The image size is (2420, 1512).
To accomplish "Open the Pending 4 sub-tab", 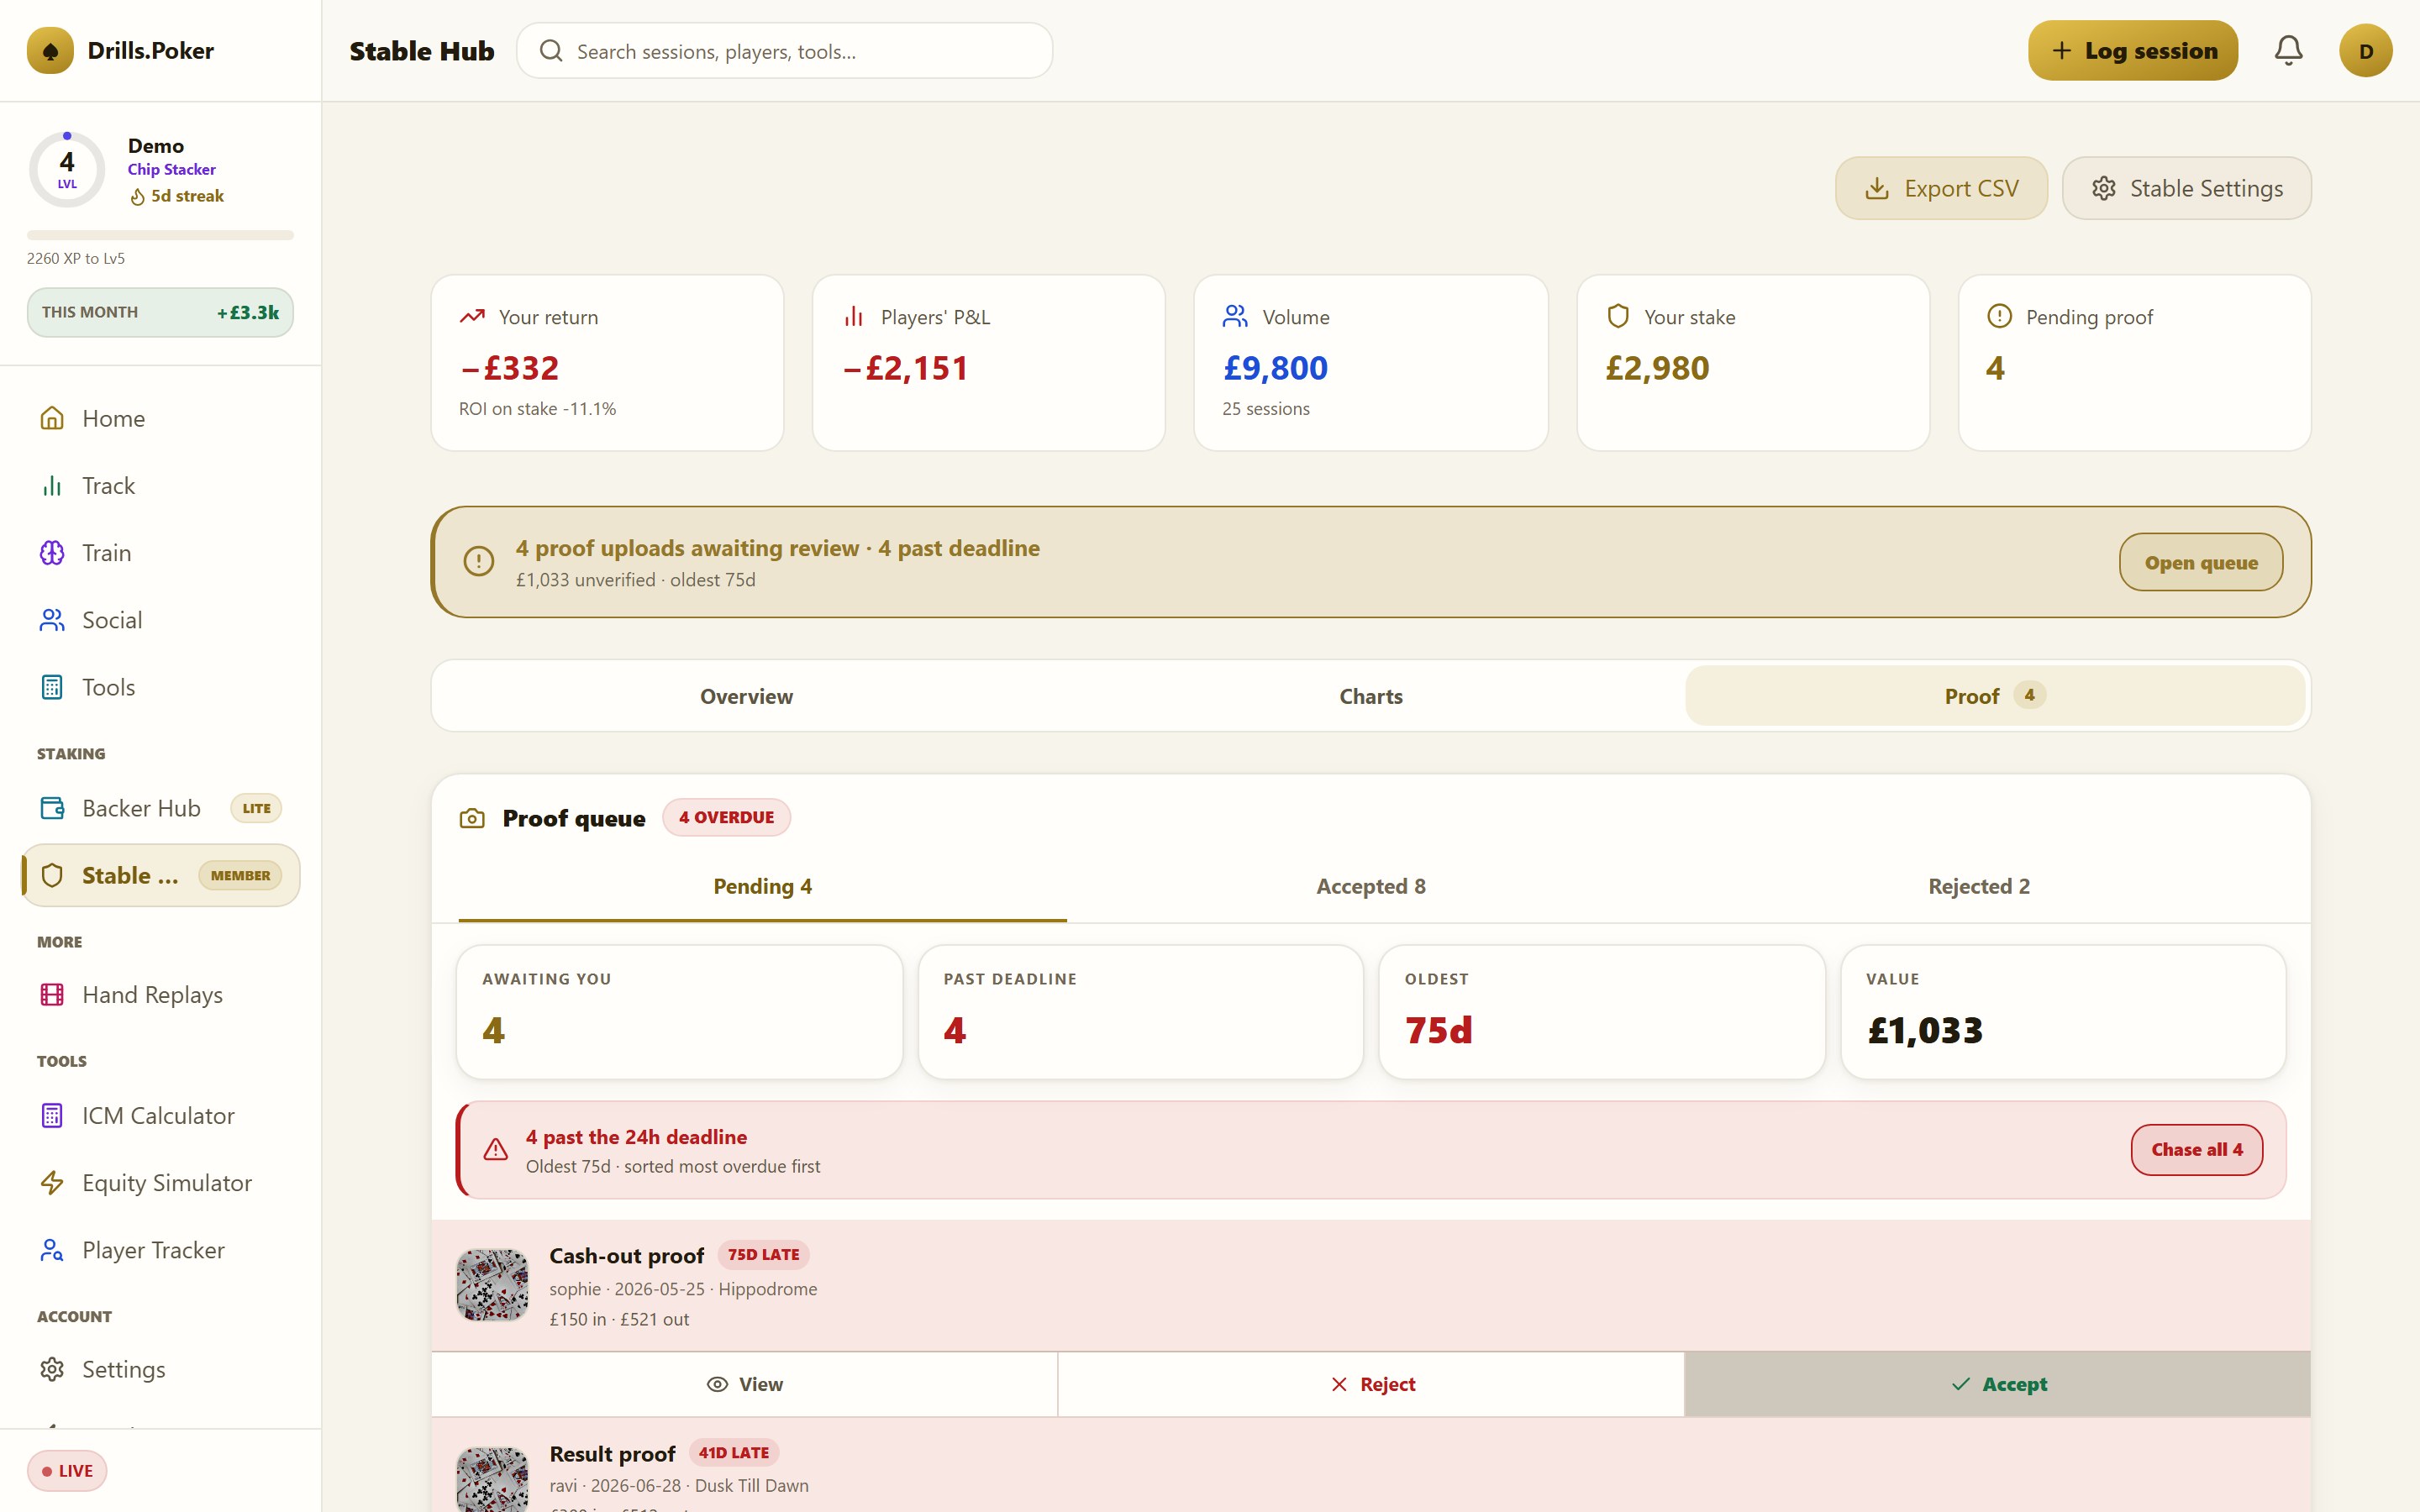I will click(x=762, y=886).
